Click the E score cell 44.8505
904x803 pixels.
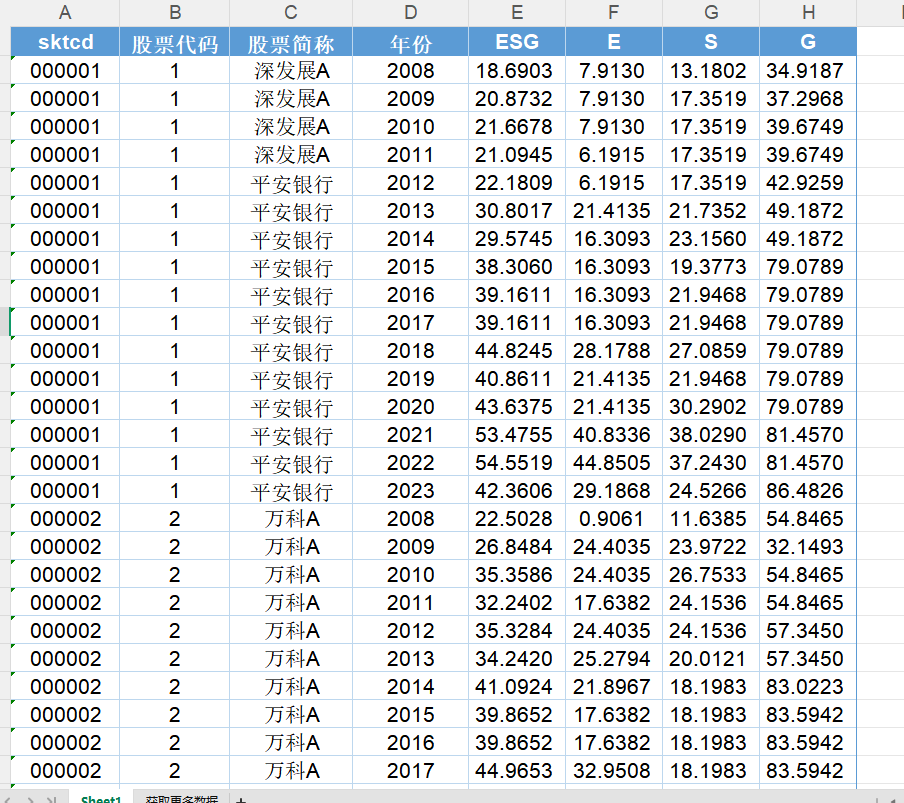[614, 462]
